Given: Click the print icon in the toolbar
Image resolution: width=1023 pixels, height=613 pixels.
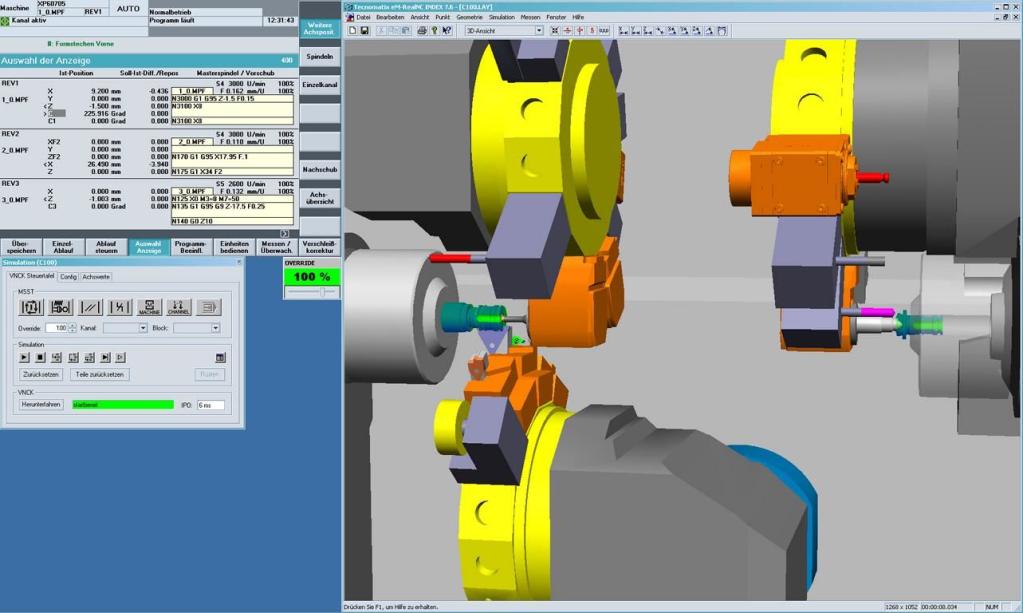Looking at the screenshot, I should [x=421, y=31].
